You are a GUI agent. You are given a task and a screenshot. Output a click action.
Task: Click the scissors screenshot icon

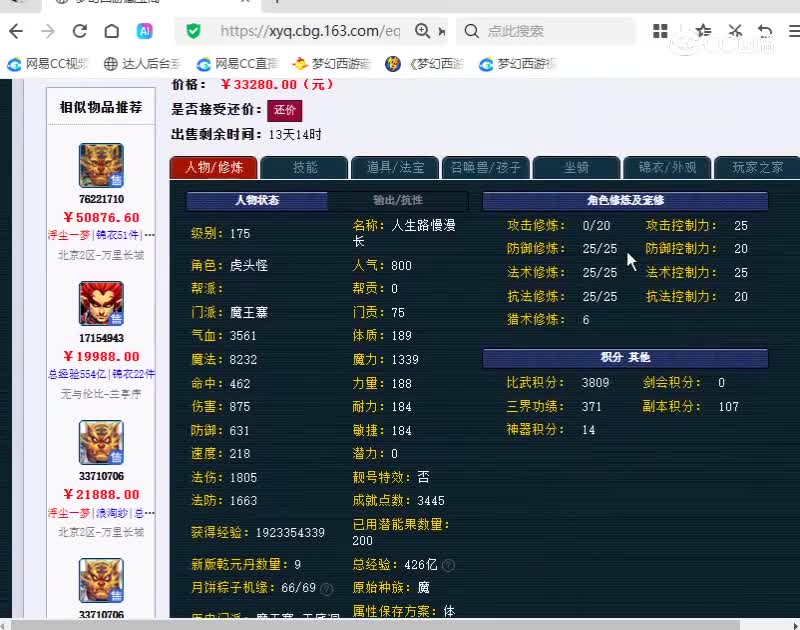click(x=735, y=31)
